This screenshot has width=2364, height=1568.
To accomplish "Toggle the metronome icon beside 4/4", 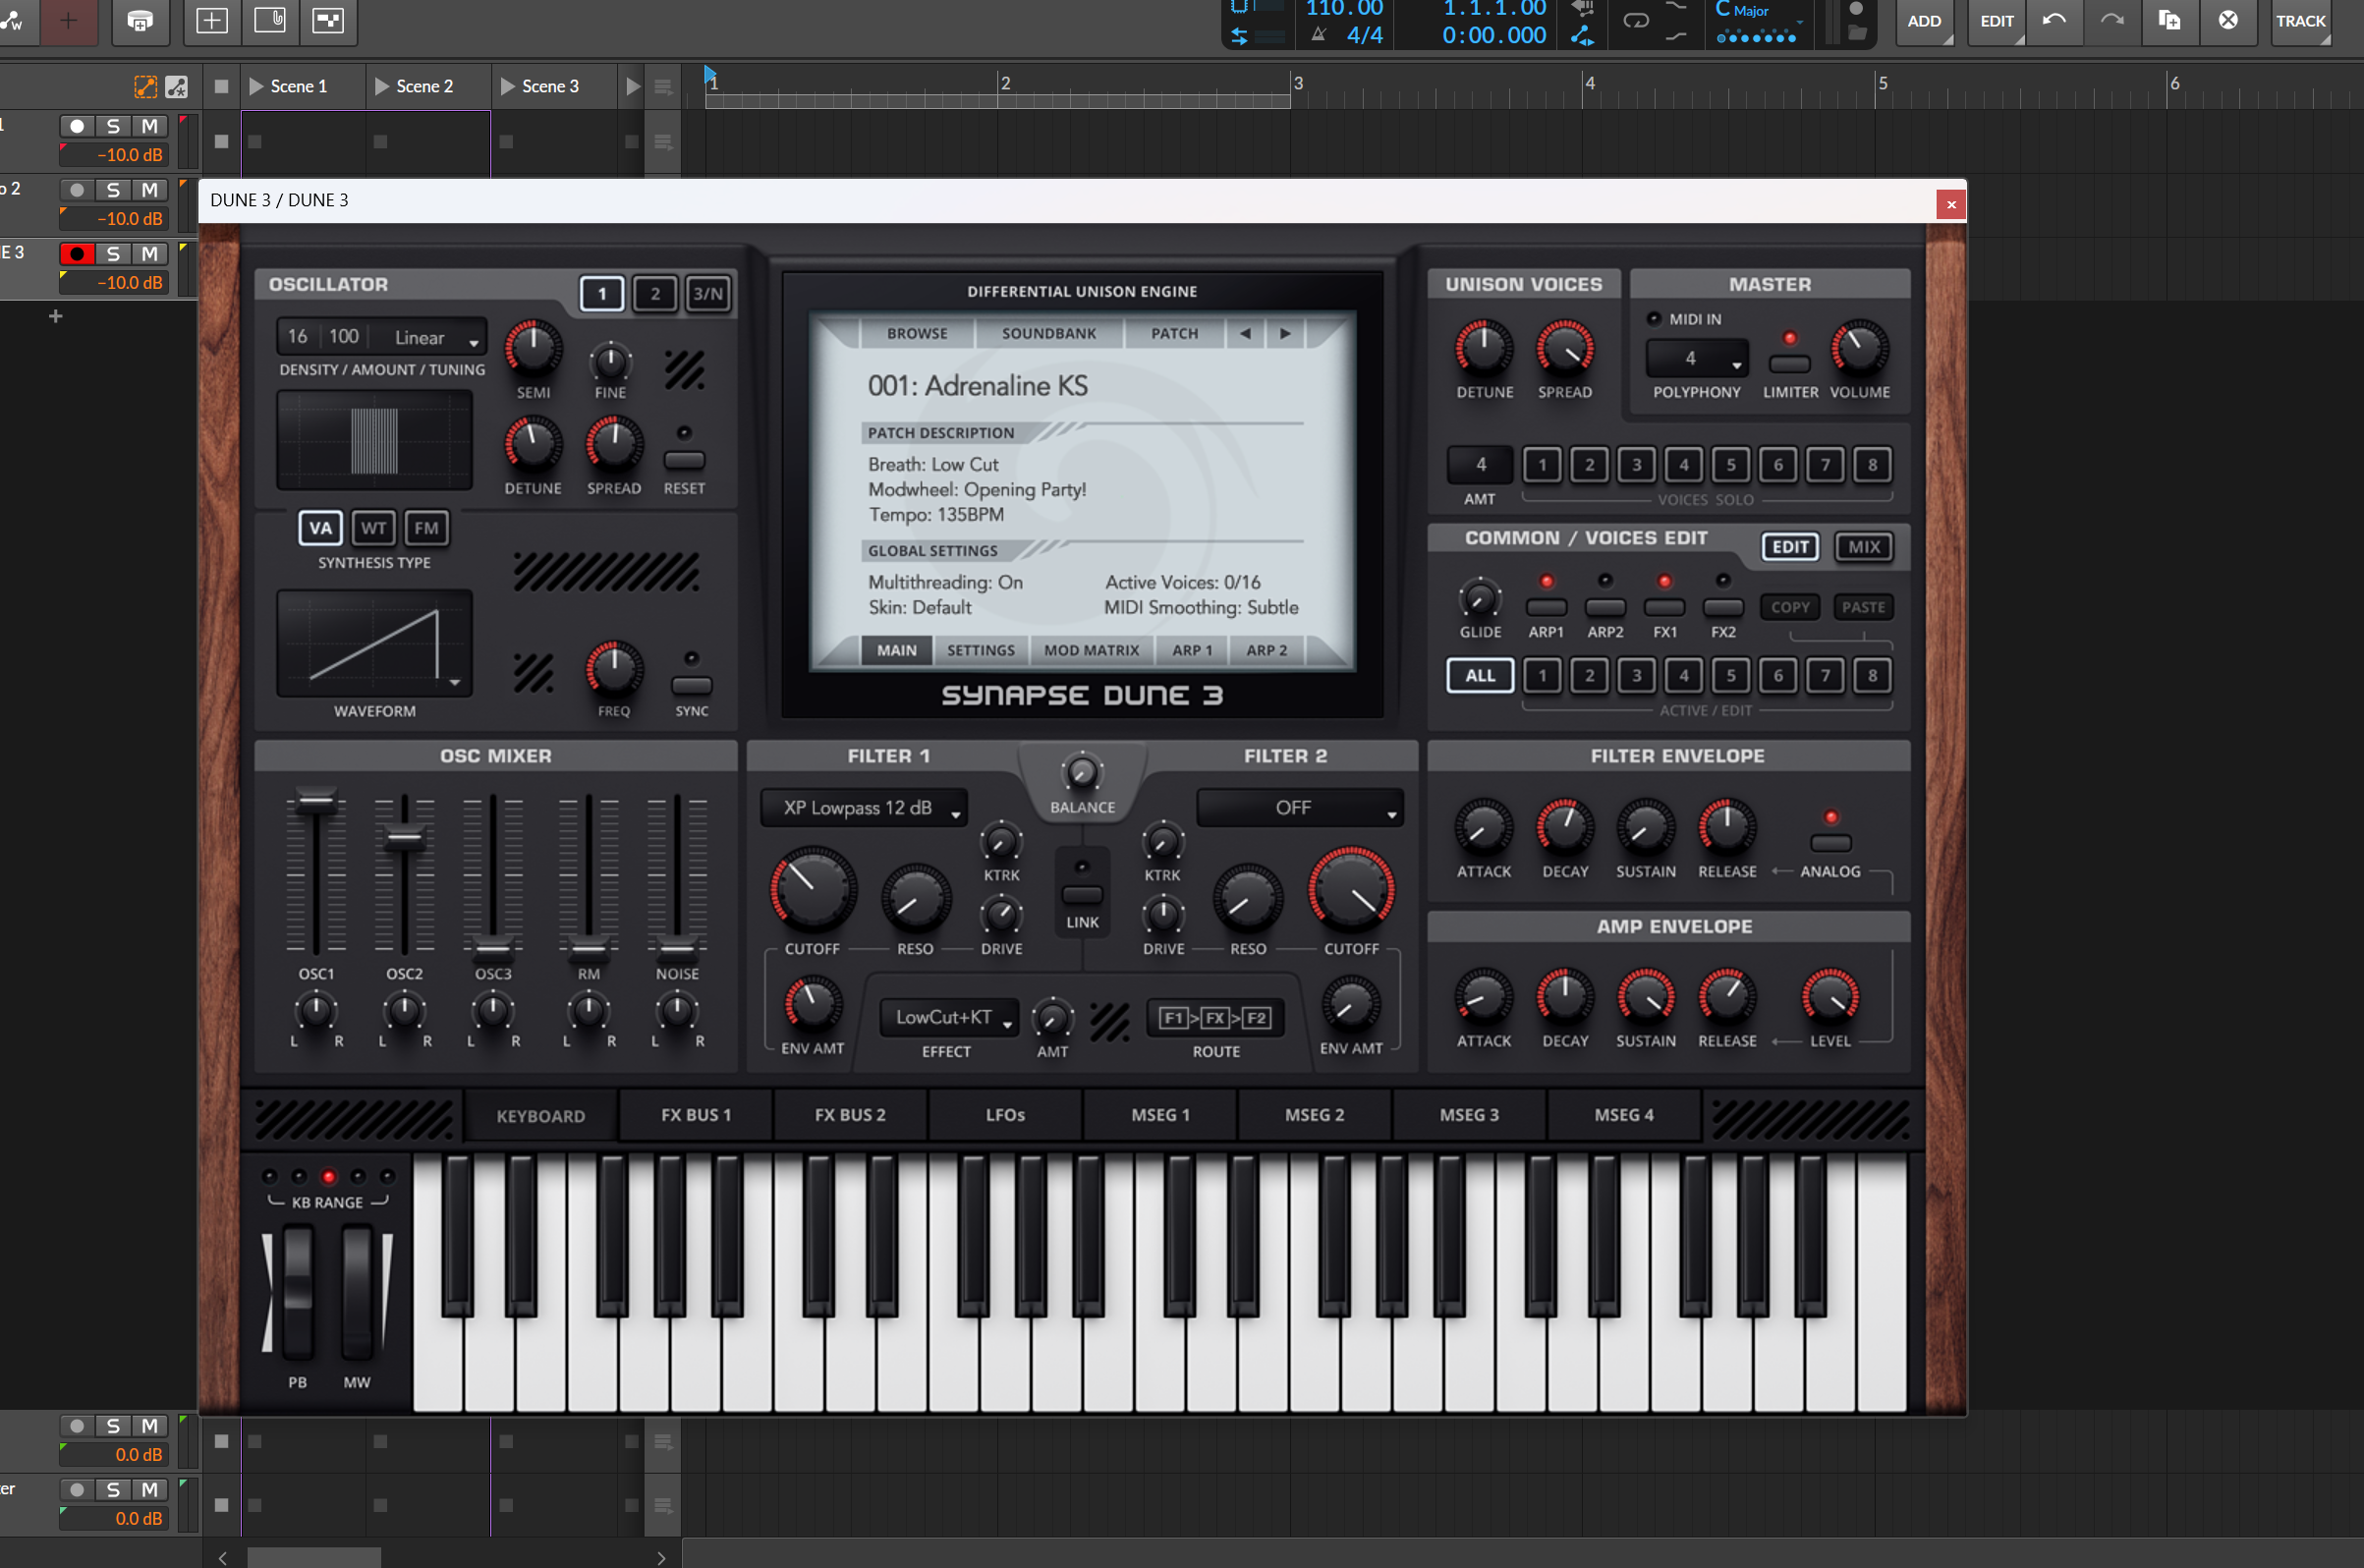I will tap(1319, 35).
